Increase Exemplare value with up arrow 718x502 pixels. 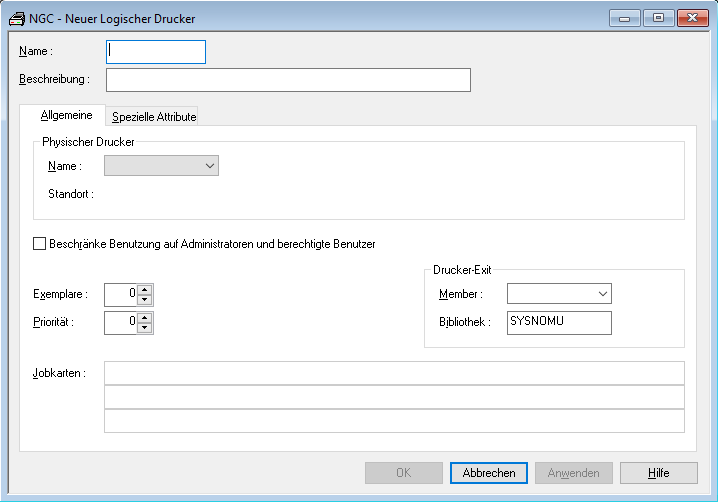coord(145,289)
